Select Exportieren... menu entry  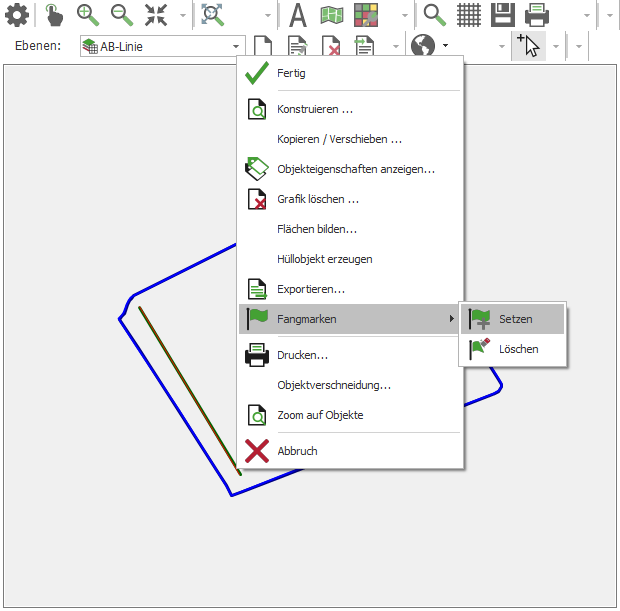pyautogui.click(x=311, y=289)
